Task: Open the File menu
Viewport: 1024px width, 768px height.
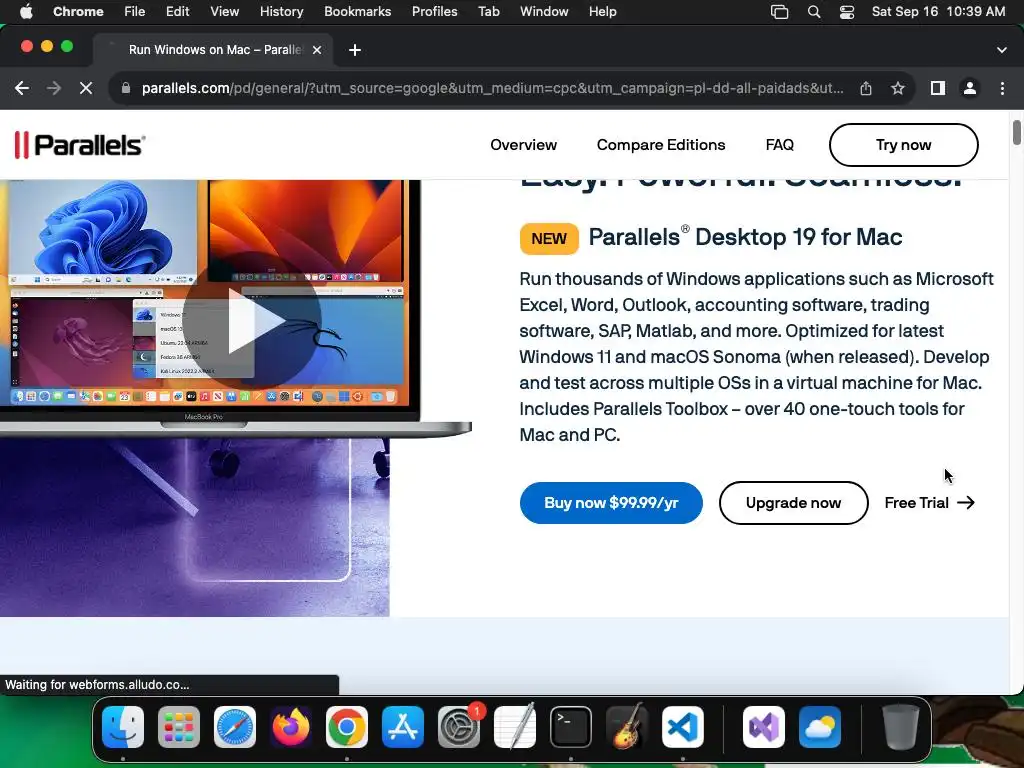Action: (x=135, y=12)
